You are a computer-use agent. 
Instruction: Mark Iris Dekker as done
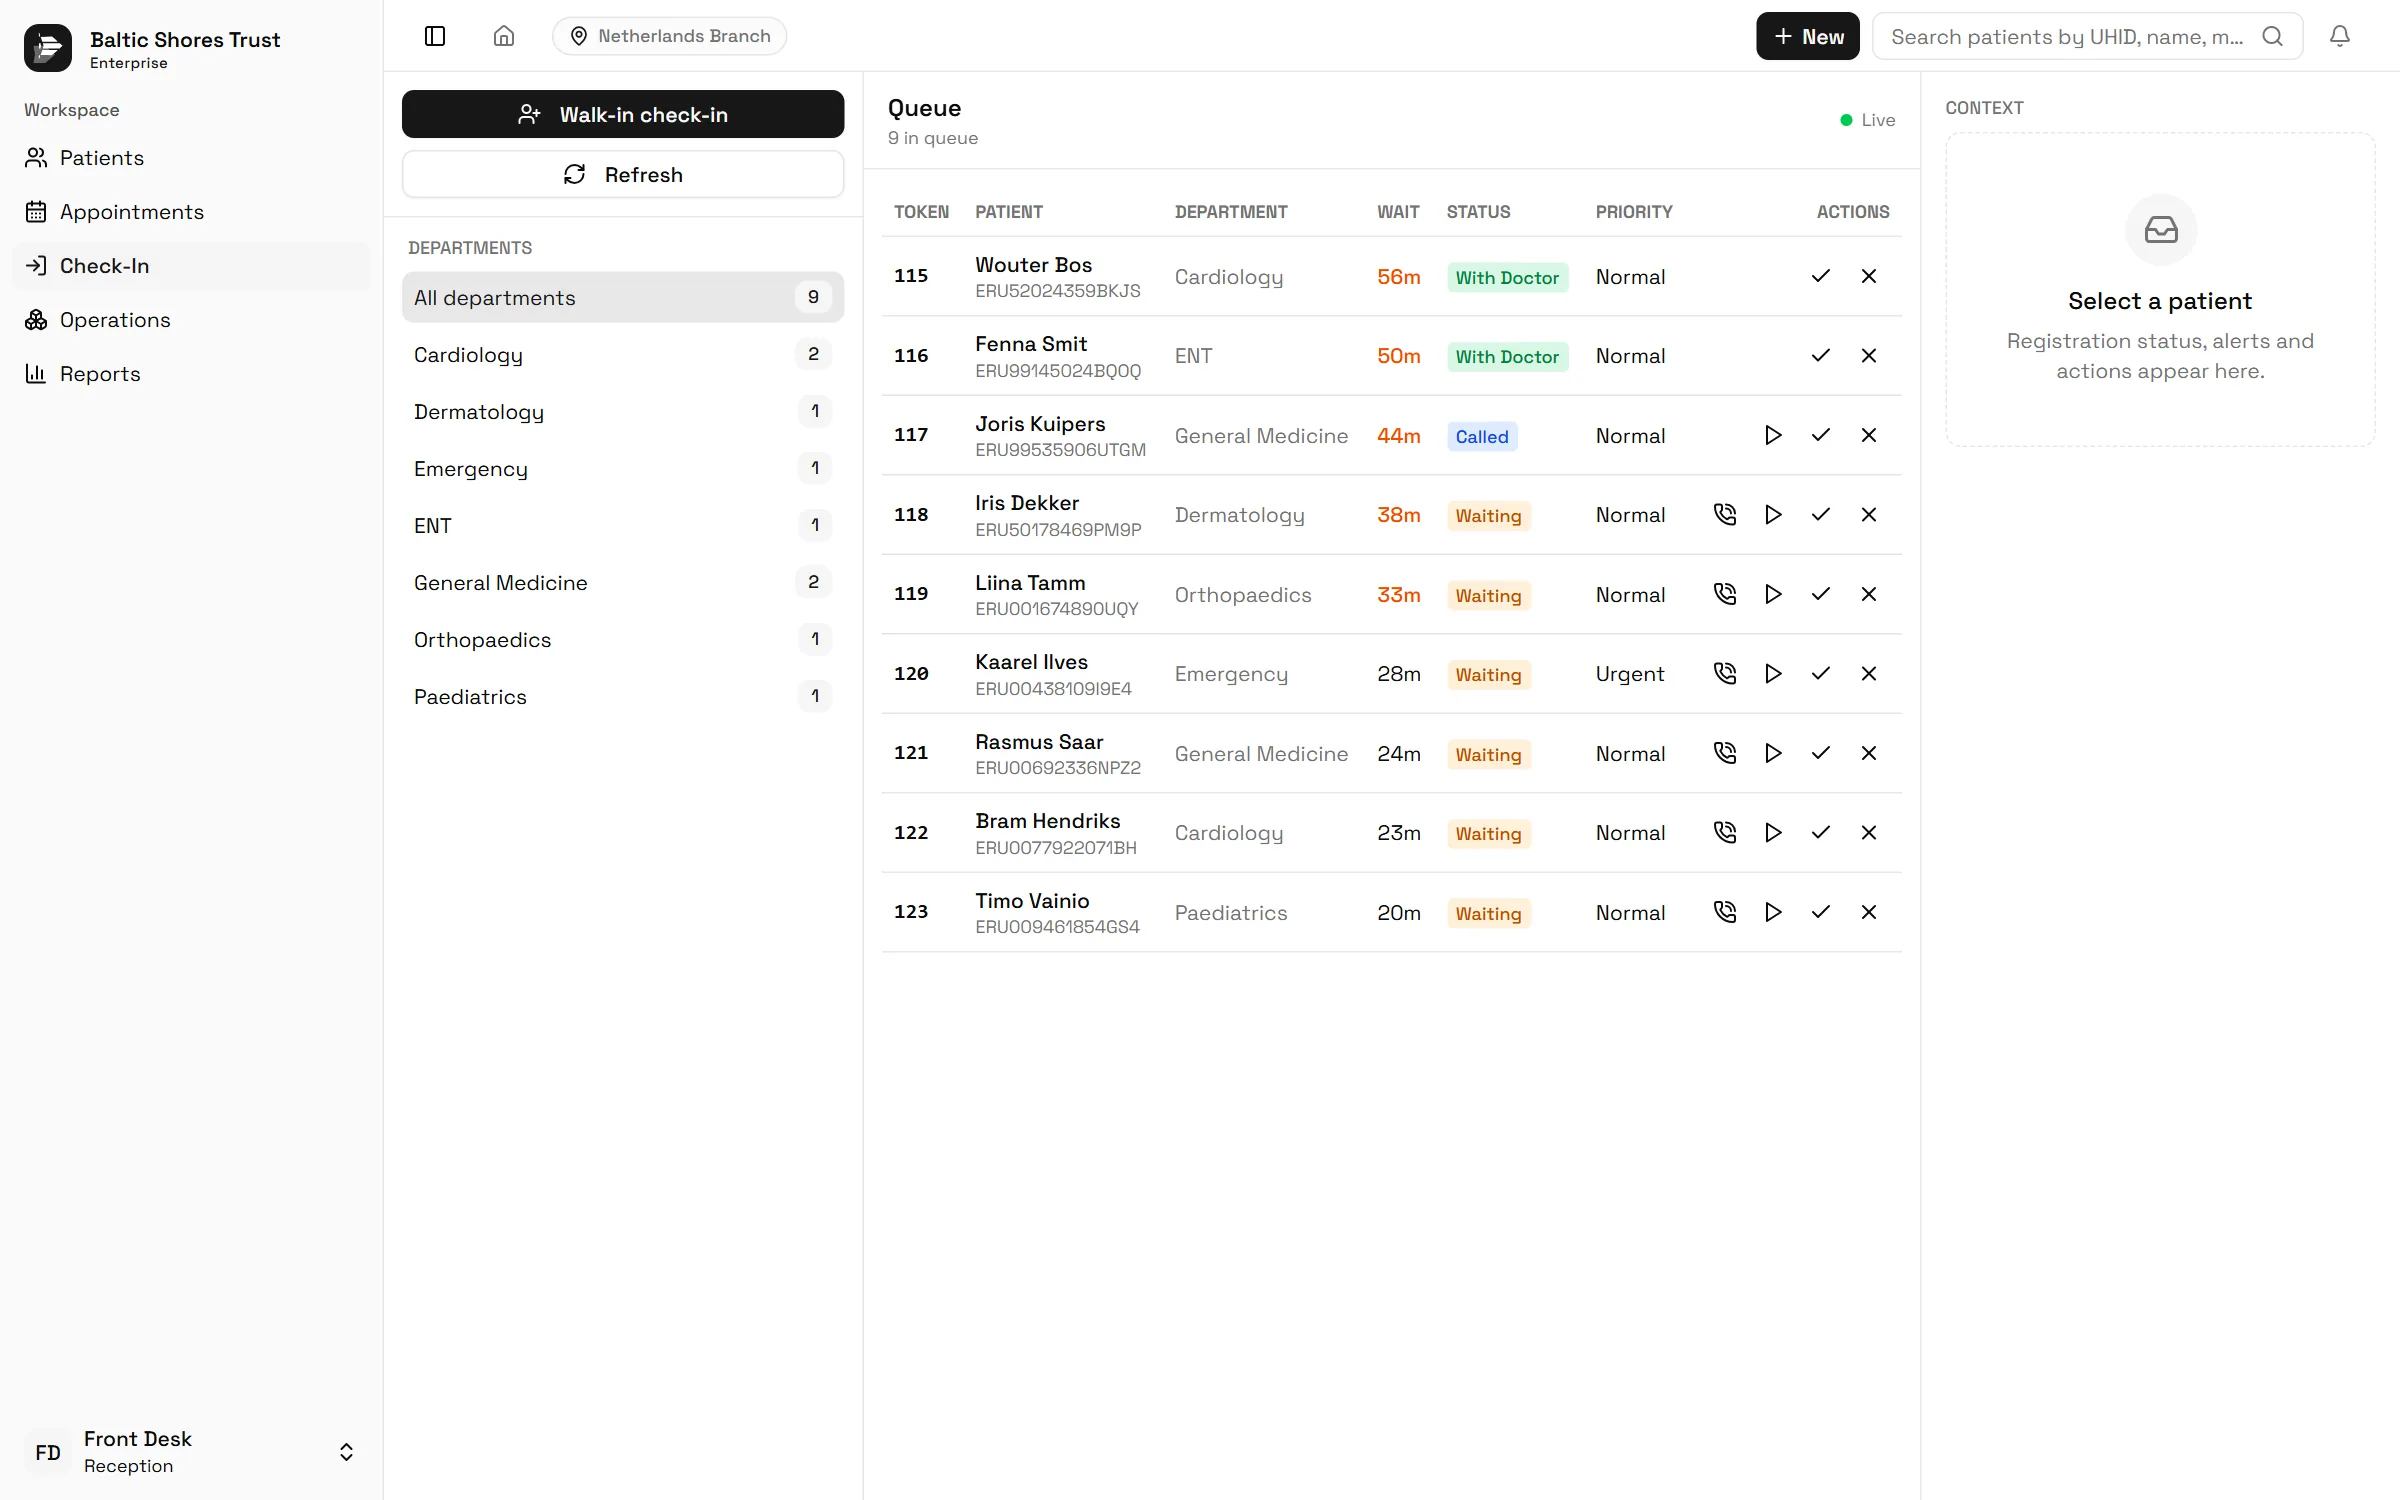click(1821, 514)
